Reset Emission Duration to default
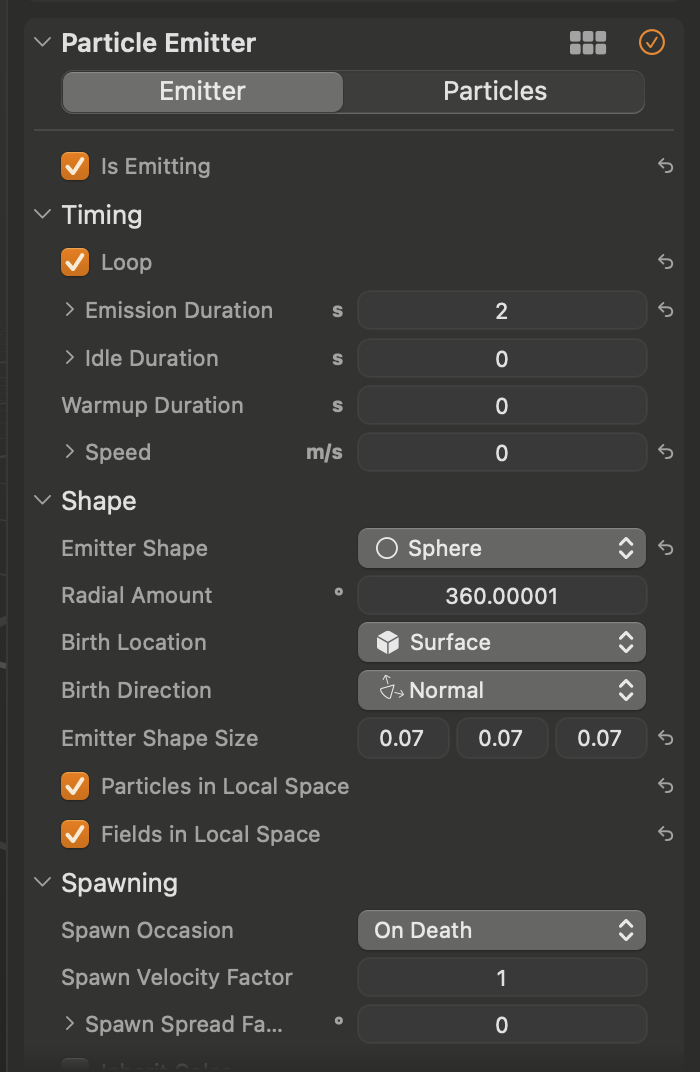This screenshot has width=700, height=1072. pos(665,311)
